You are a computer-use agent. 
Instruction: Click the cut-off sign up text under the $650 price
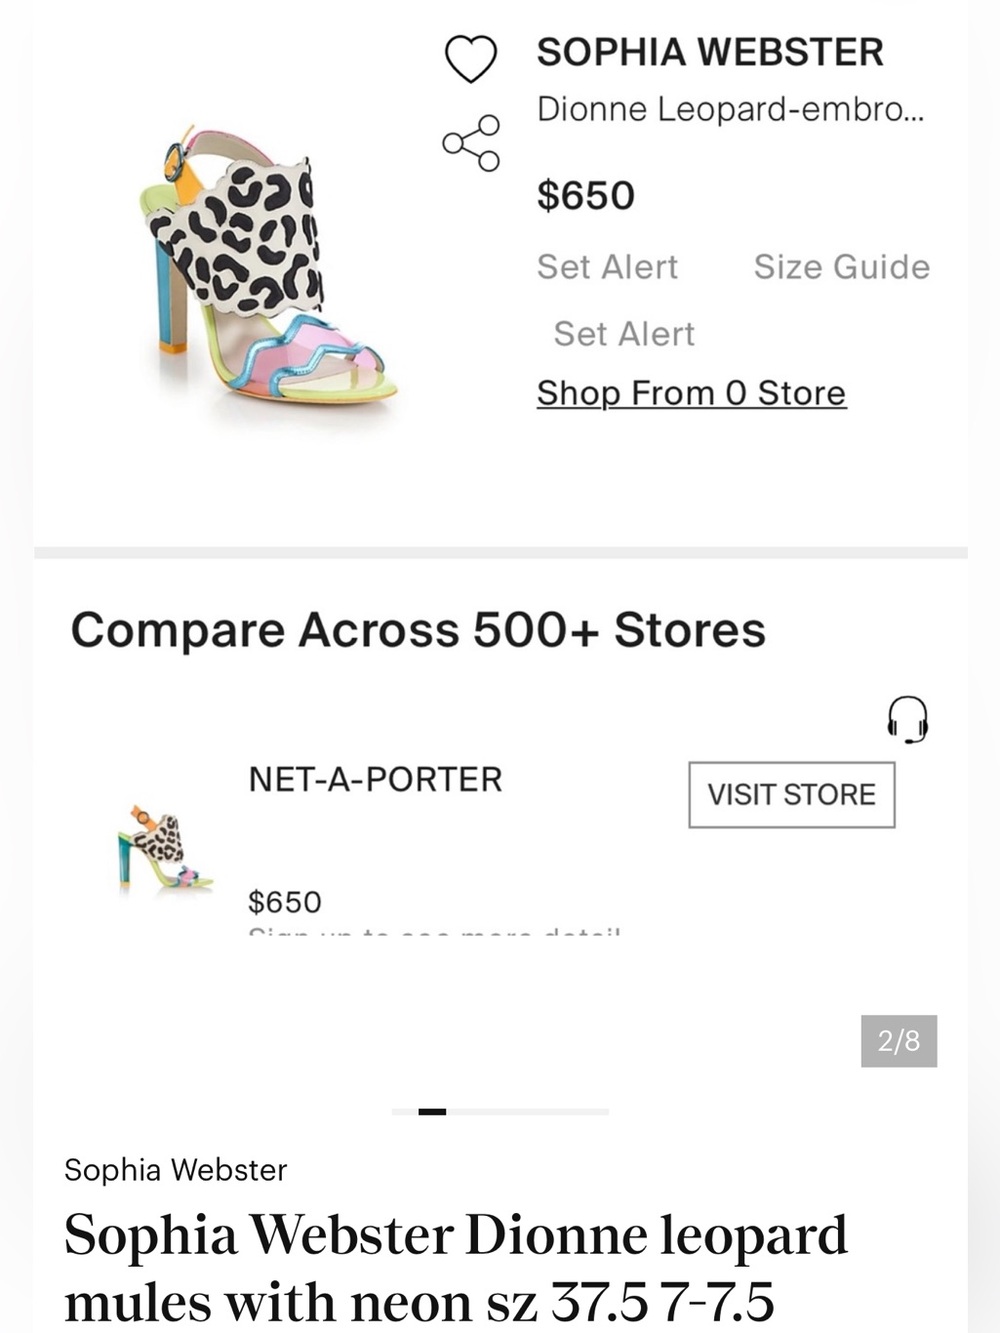click(x=435, y=931)
